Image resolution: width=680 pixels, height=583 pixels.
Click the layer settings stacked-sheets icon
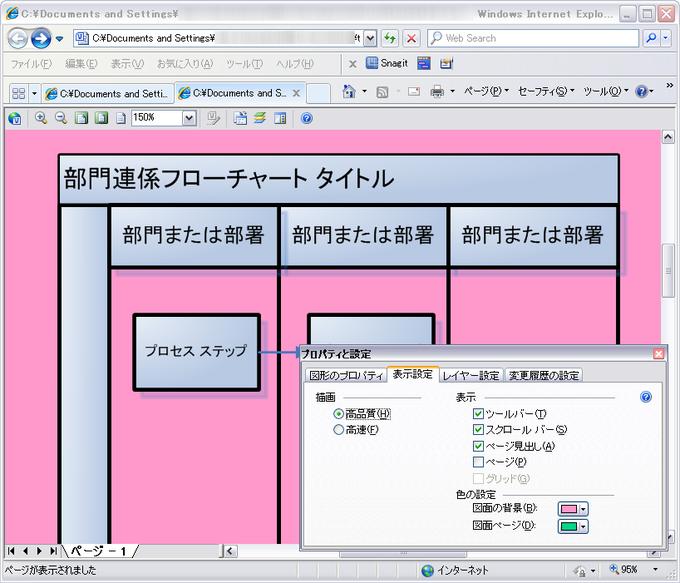coord(260,118)
